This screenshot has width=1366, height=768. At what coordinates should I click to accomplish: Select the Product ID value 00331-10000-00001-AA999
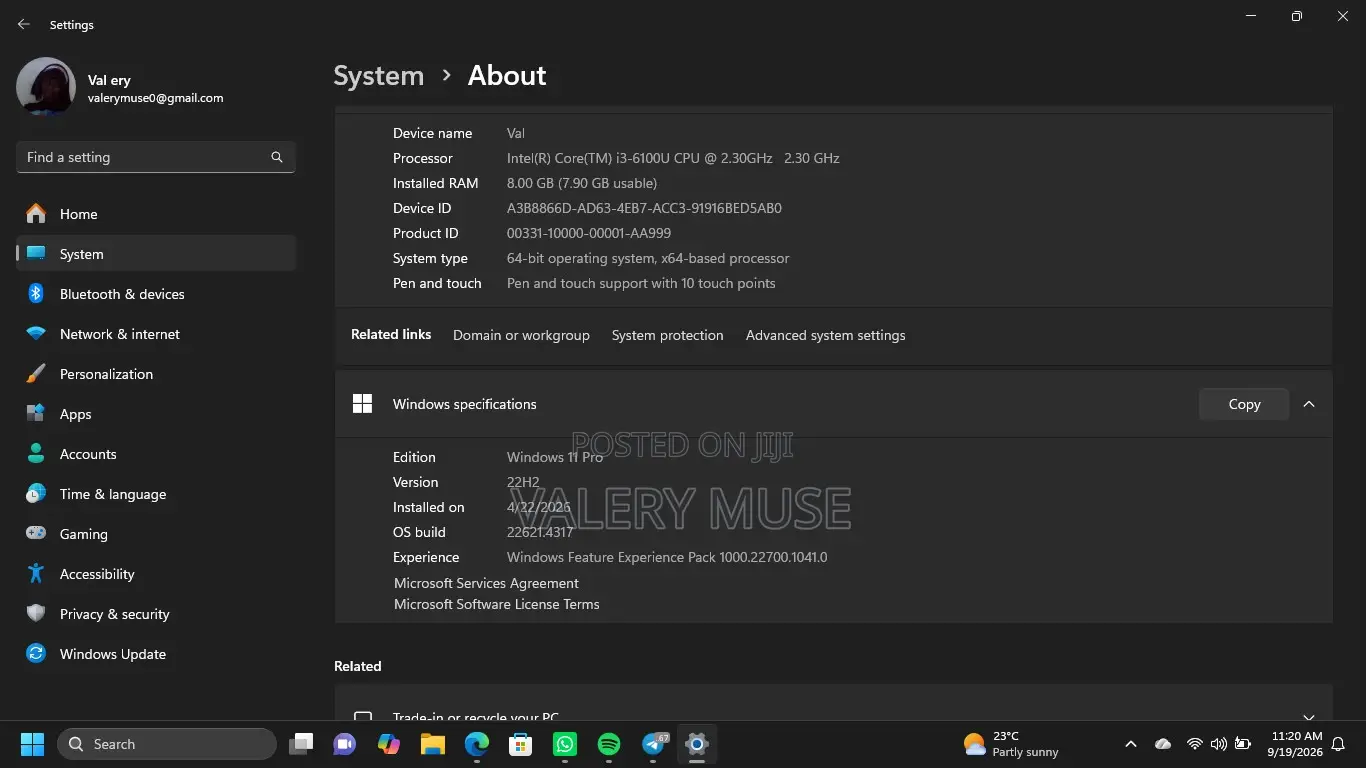coord(589,233)
